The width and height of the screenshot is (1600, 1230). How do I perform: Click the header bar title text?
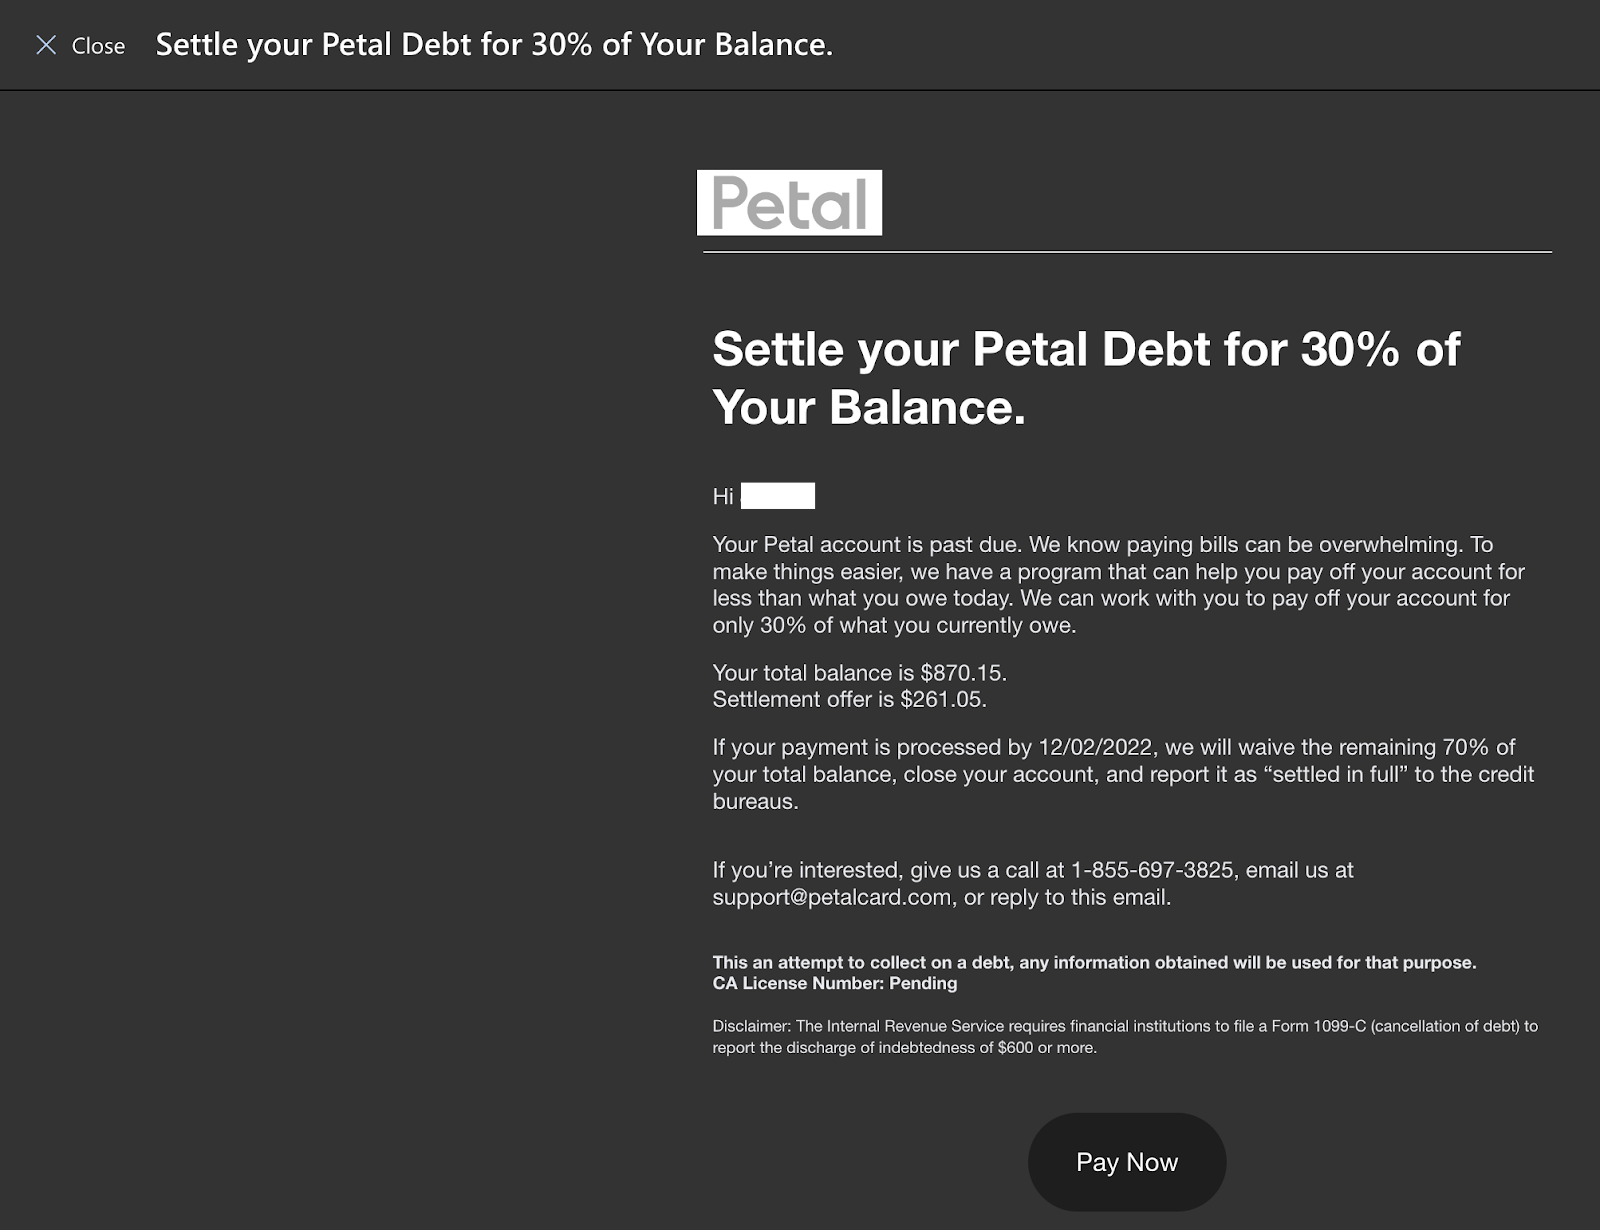click(x=494, y=45)
